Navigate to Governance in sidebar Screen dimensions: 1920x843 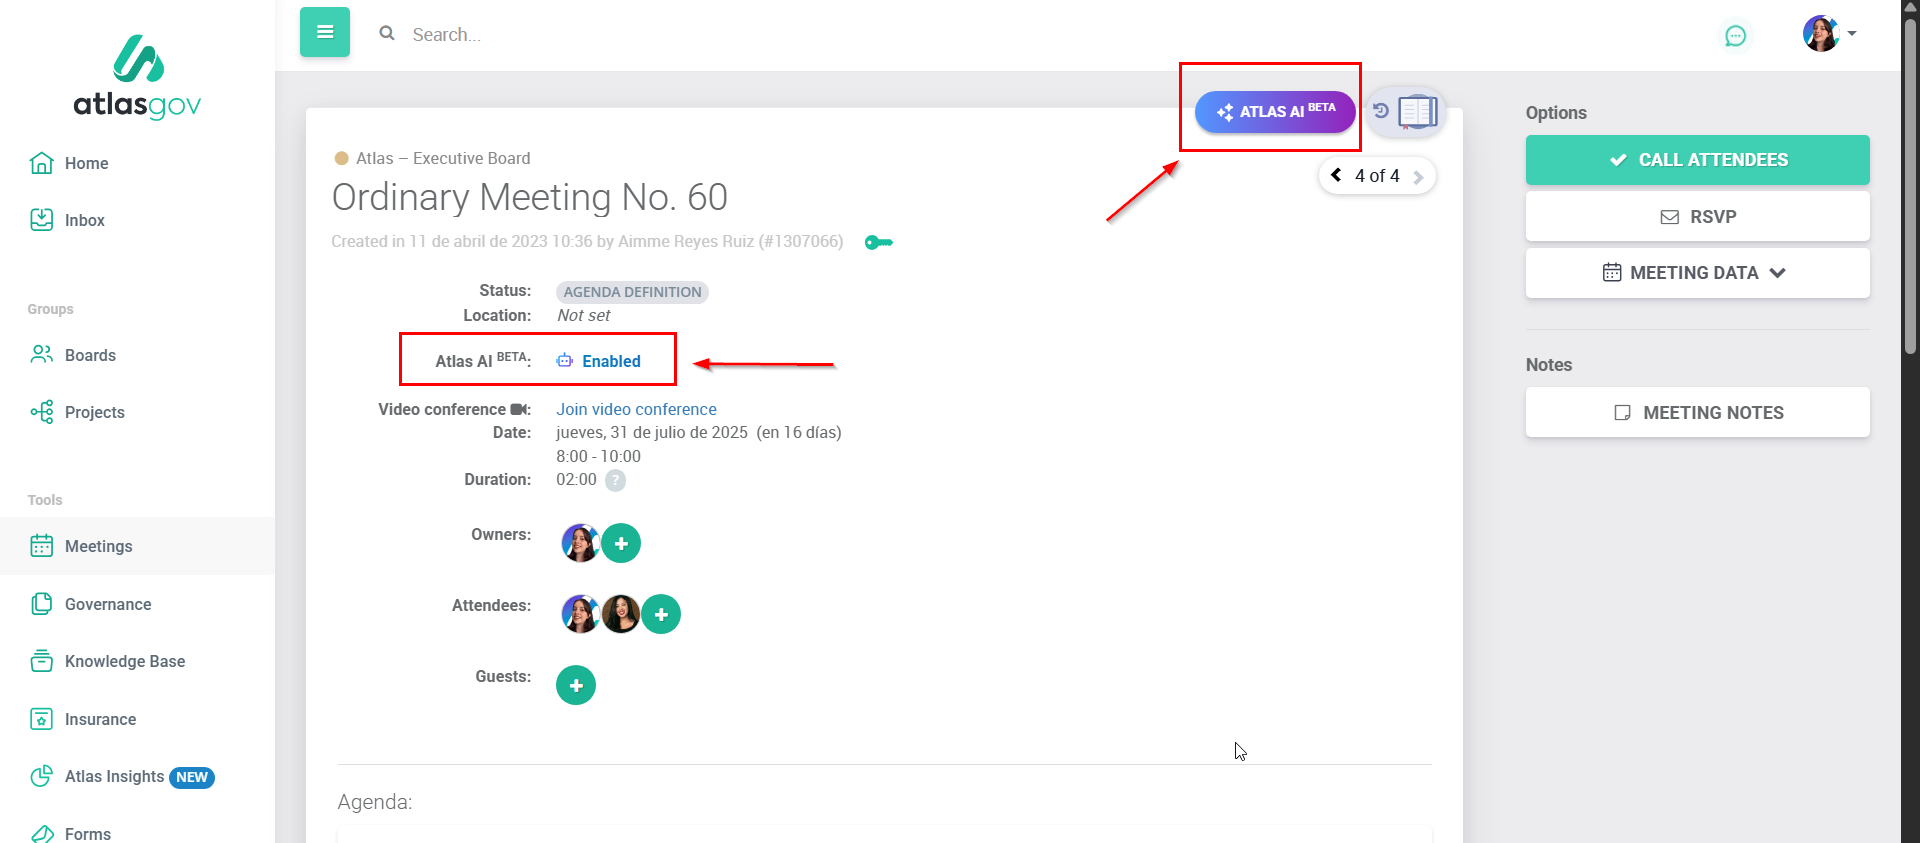click(x=108, y=604)
